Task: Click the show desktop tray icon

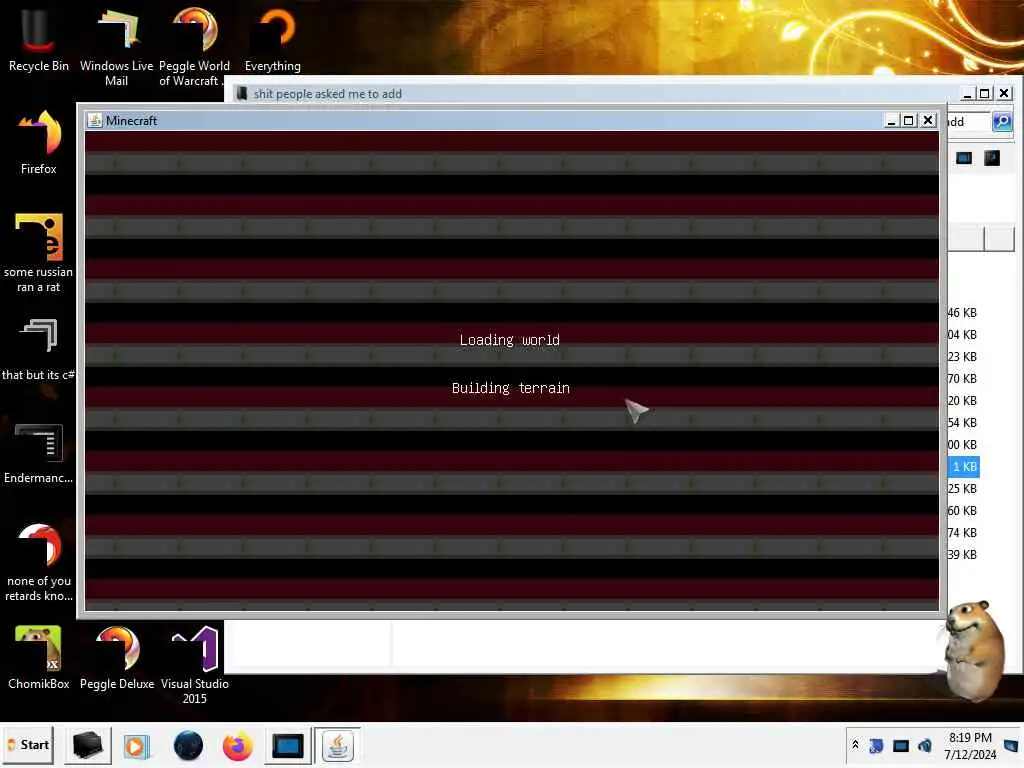Action: pyautogui.click(x=1011, y=745)
